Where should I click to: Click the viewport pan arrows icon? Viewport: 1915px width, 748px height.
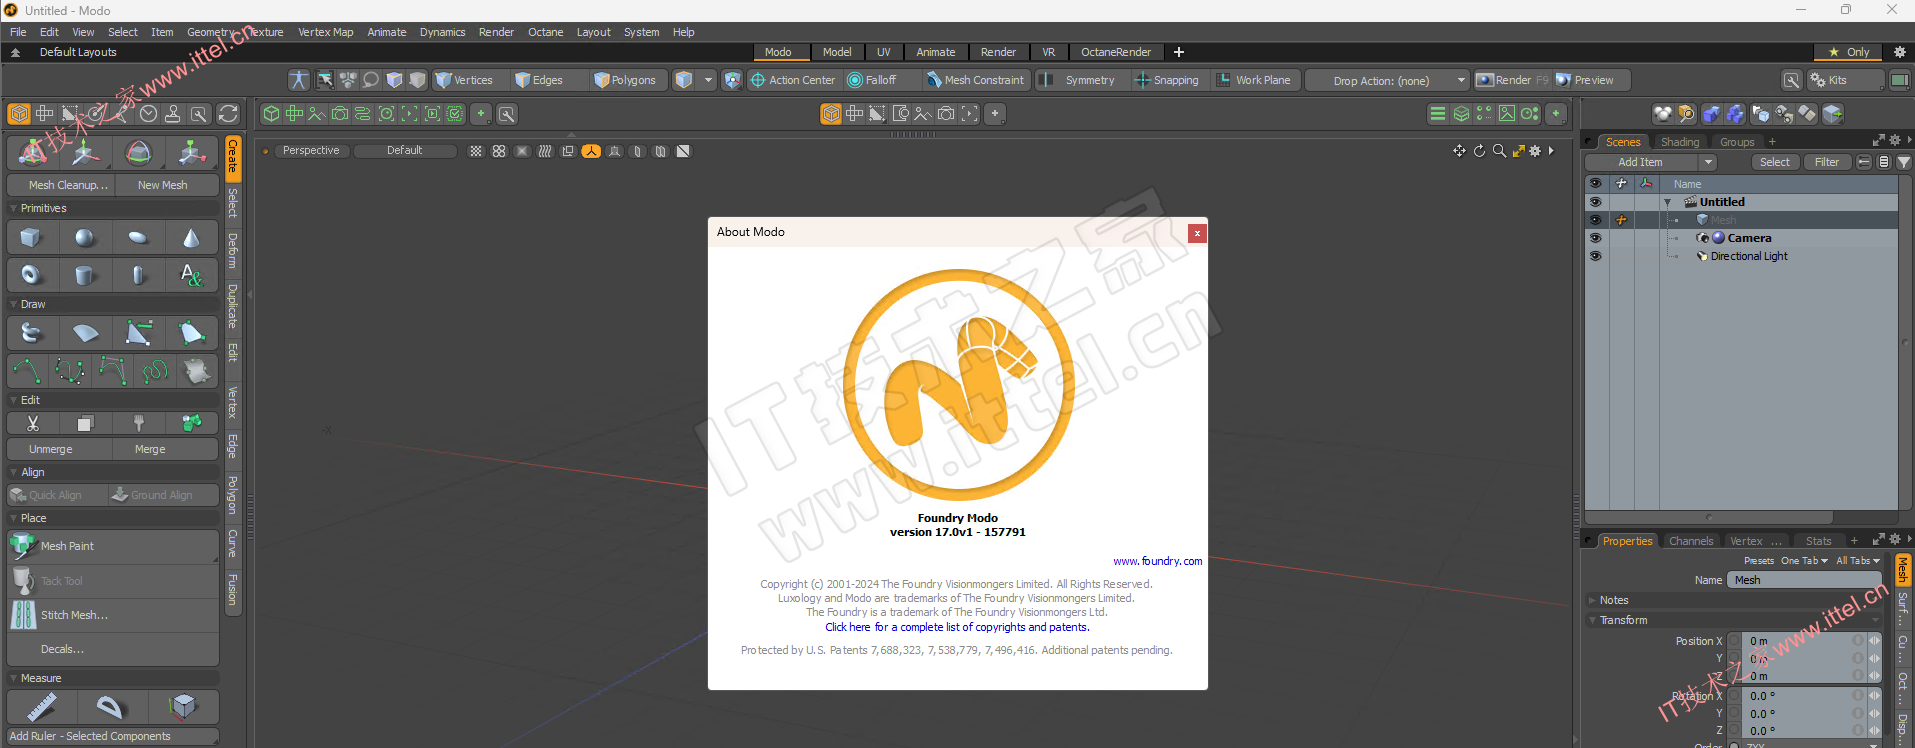tap(1459, 151)
